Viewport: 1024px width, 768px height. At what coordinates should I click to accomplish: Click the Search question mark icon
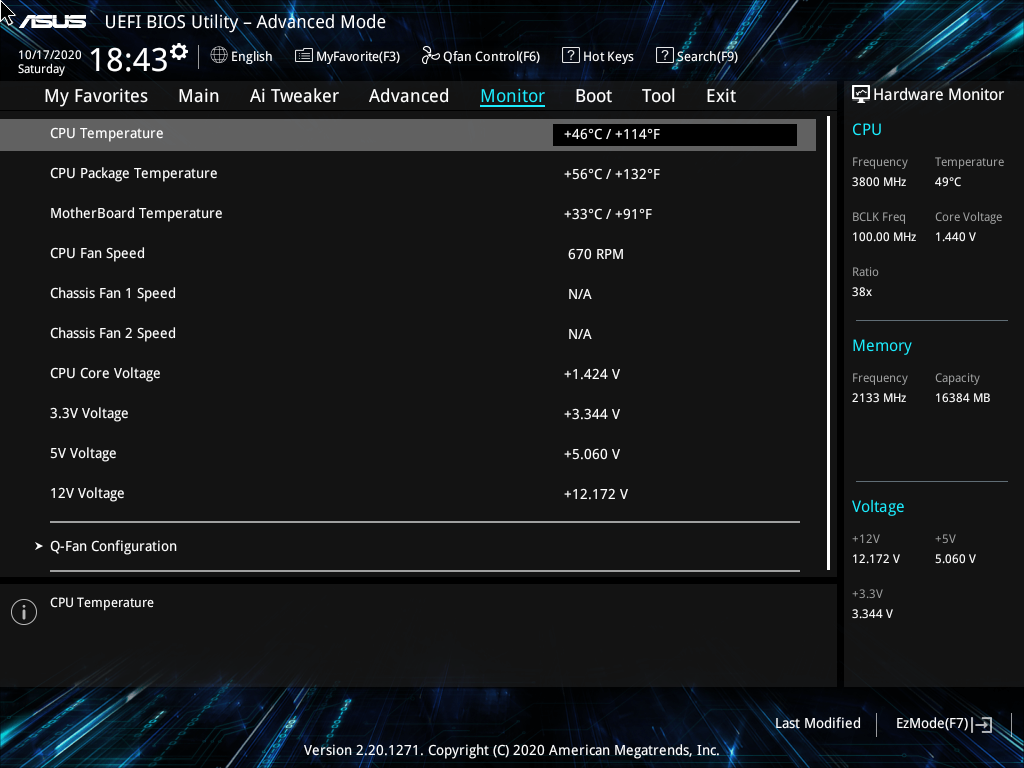664,56
